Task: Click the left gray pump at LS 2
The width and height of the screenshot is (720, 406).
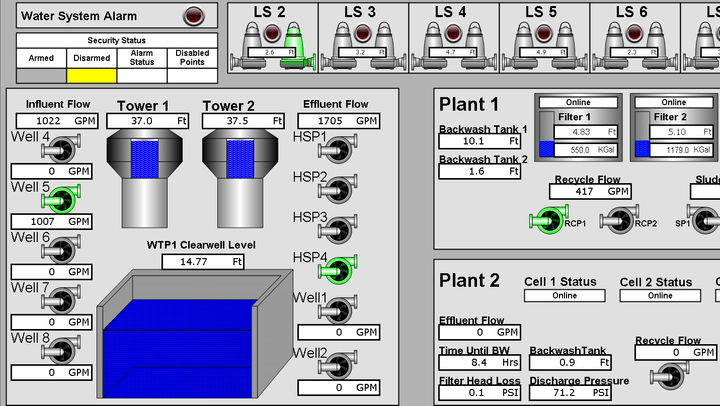Action: [x=249, y=47]
